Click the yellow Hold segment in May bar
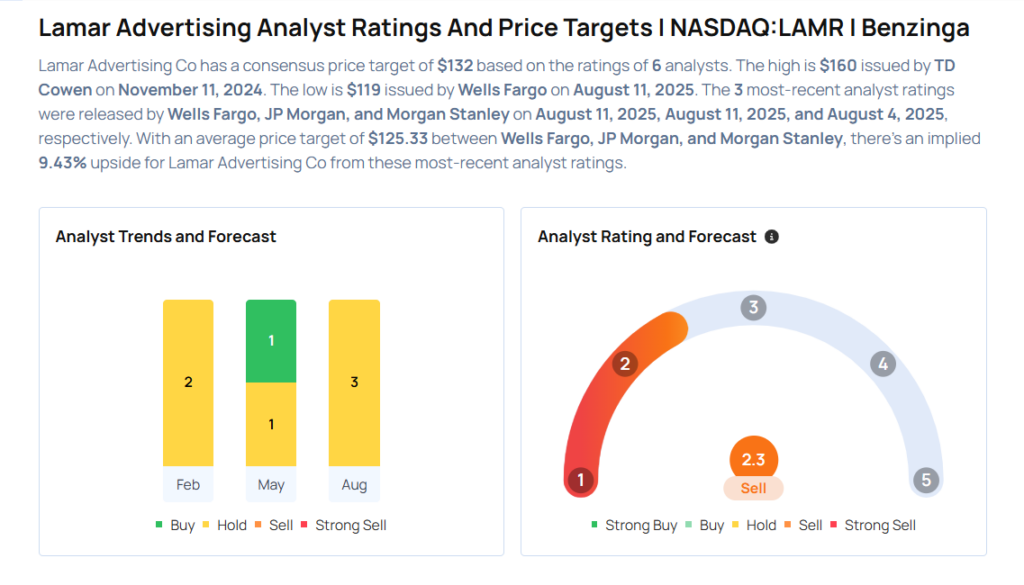Image resolution: width=1024 pixels, height=585 pixels. (271, 424)
